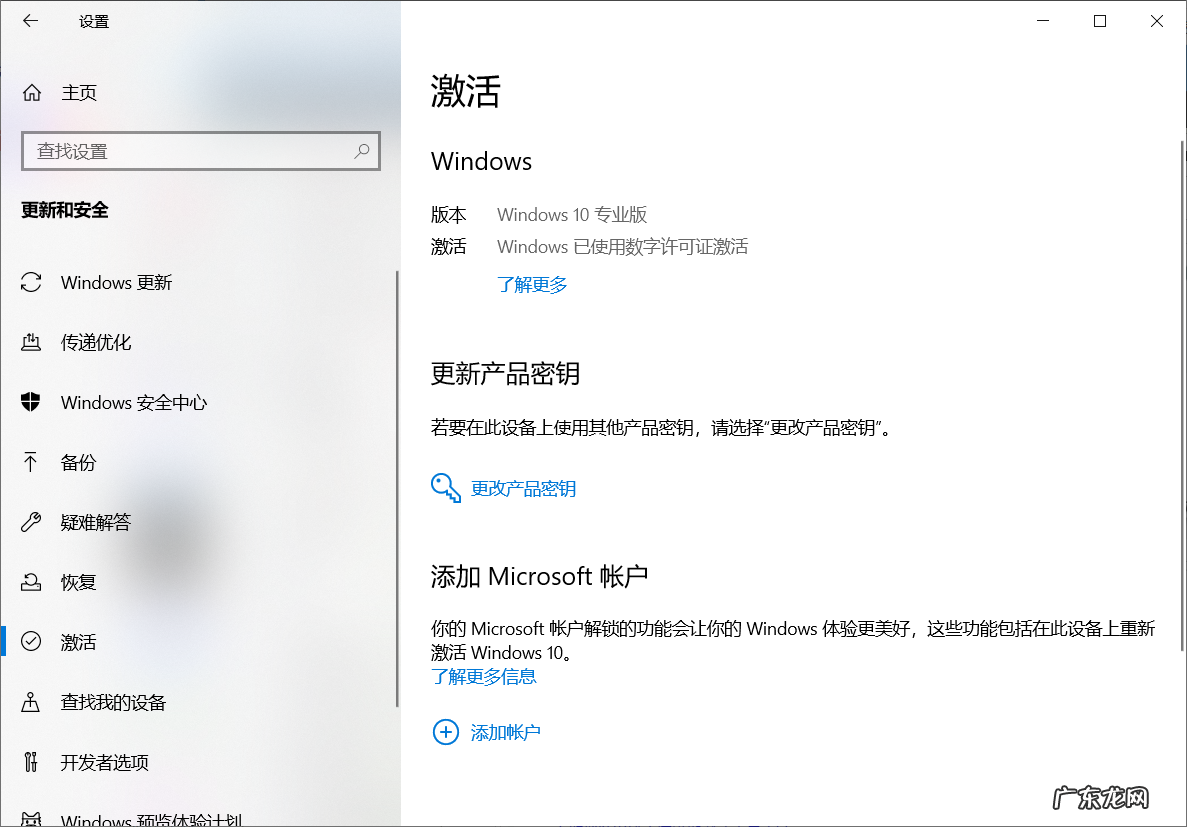
Task: Select the 恢复 sidebar icon
Action: 30,582
